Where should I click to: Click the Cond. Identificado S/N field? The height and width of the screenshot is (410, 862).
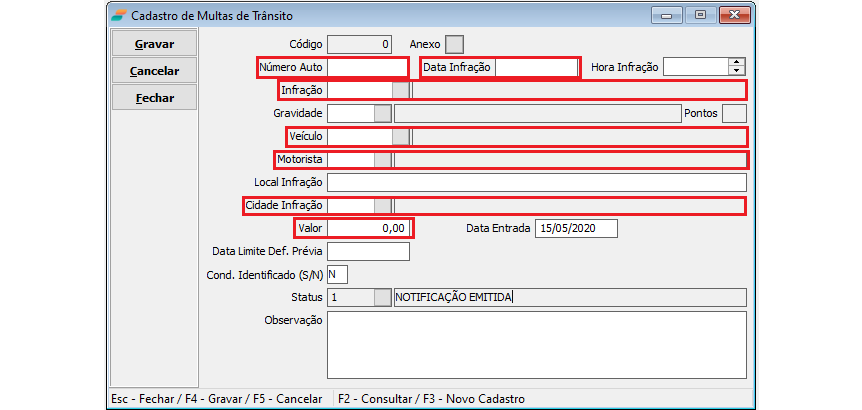click(x=337, y=274)
